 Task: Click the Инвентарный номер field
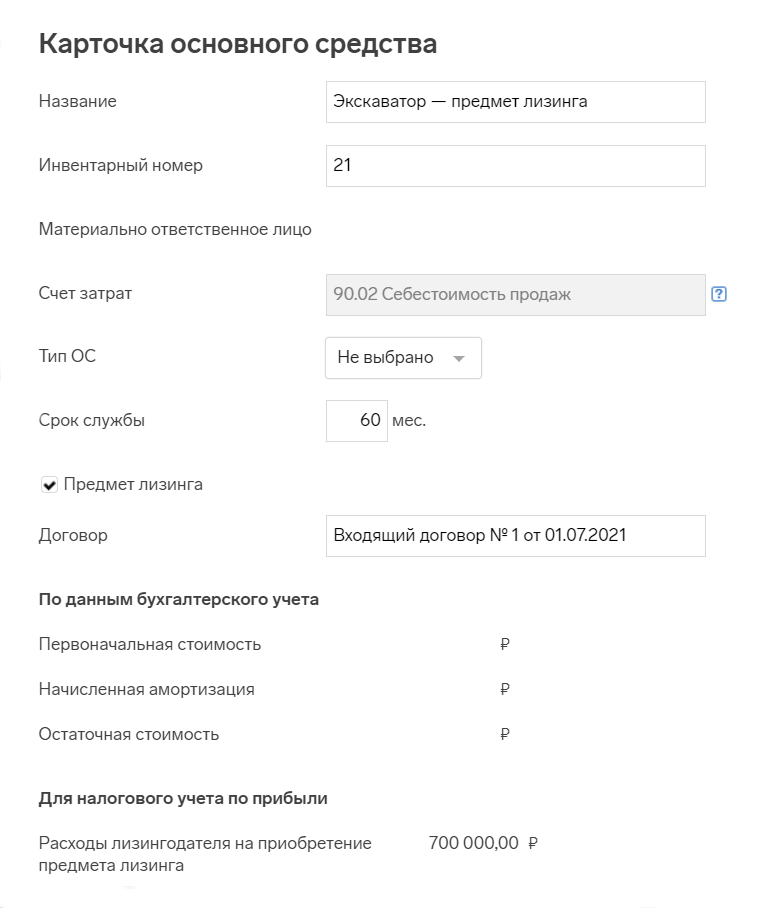click(515, 166)
